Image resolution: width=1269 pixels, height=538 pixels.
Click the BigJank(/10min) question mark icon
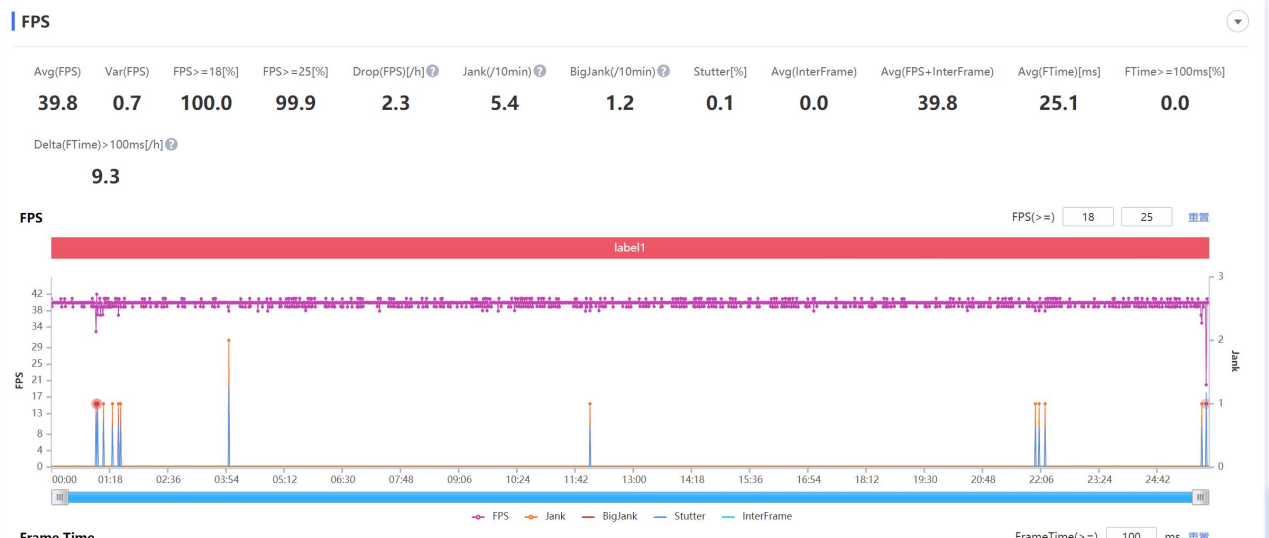(x=664, y=72)
